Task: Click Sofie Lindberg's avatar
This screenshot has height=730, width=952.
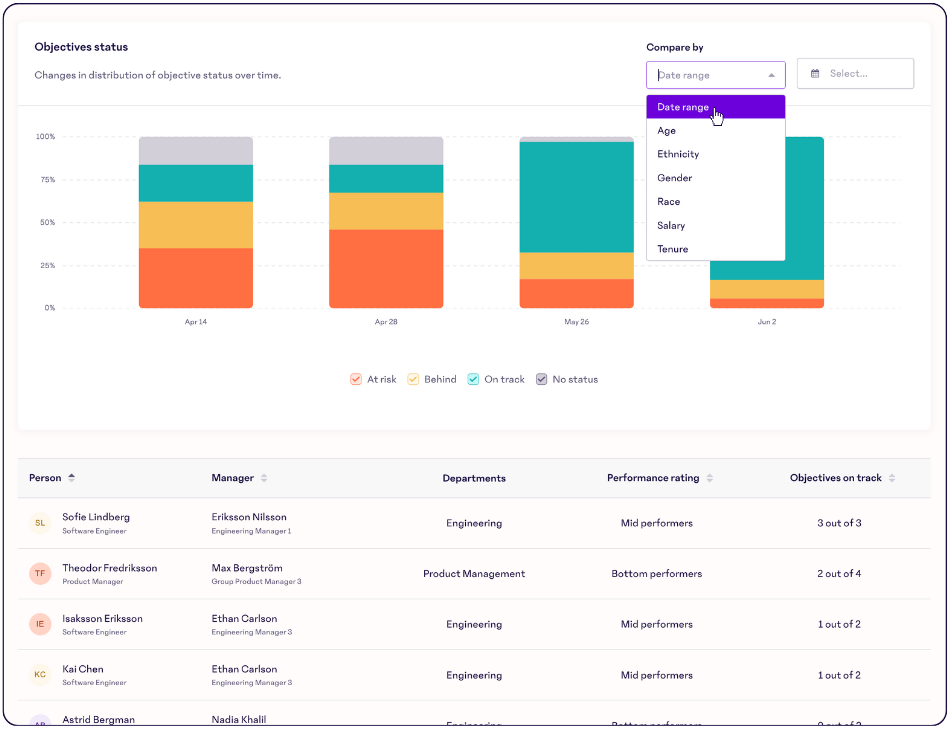Action: coord(40,523)
